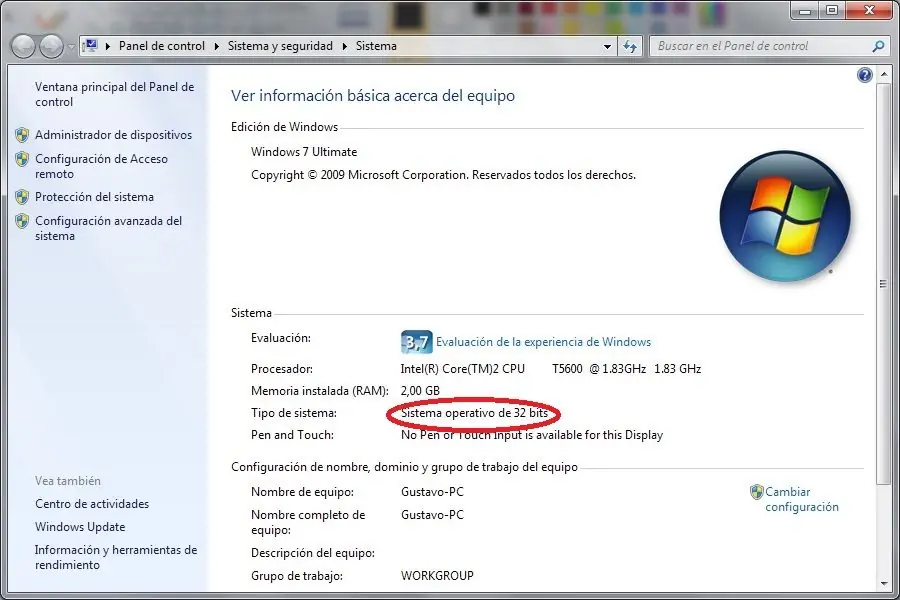Click the computer icon in address bar
The width and height of the screenshot is (900, 600).
point(91,45)
